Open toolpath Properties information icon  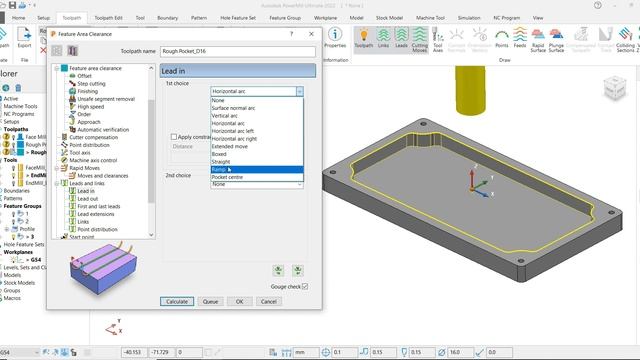pyautogui.click(x=335, y=38)
